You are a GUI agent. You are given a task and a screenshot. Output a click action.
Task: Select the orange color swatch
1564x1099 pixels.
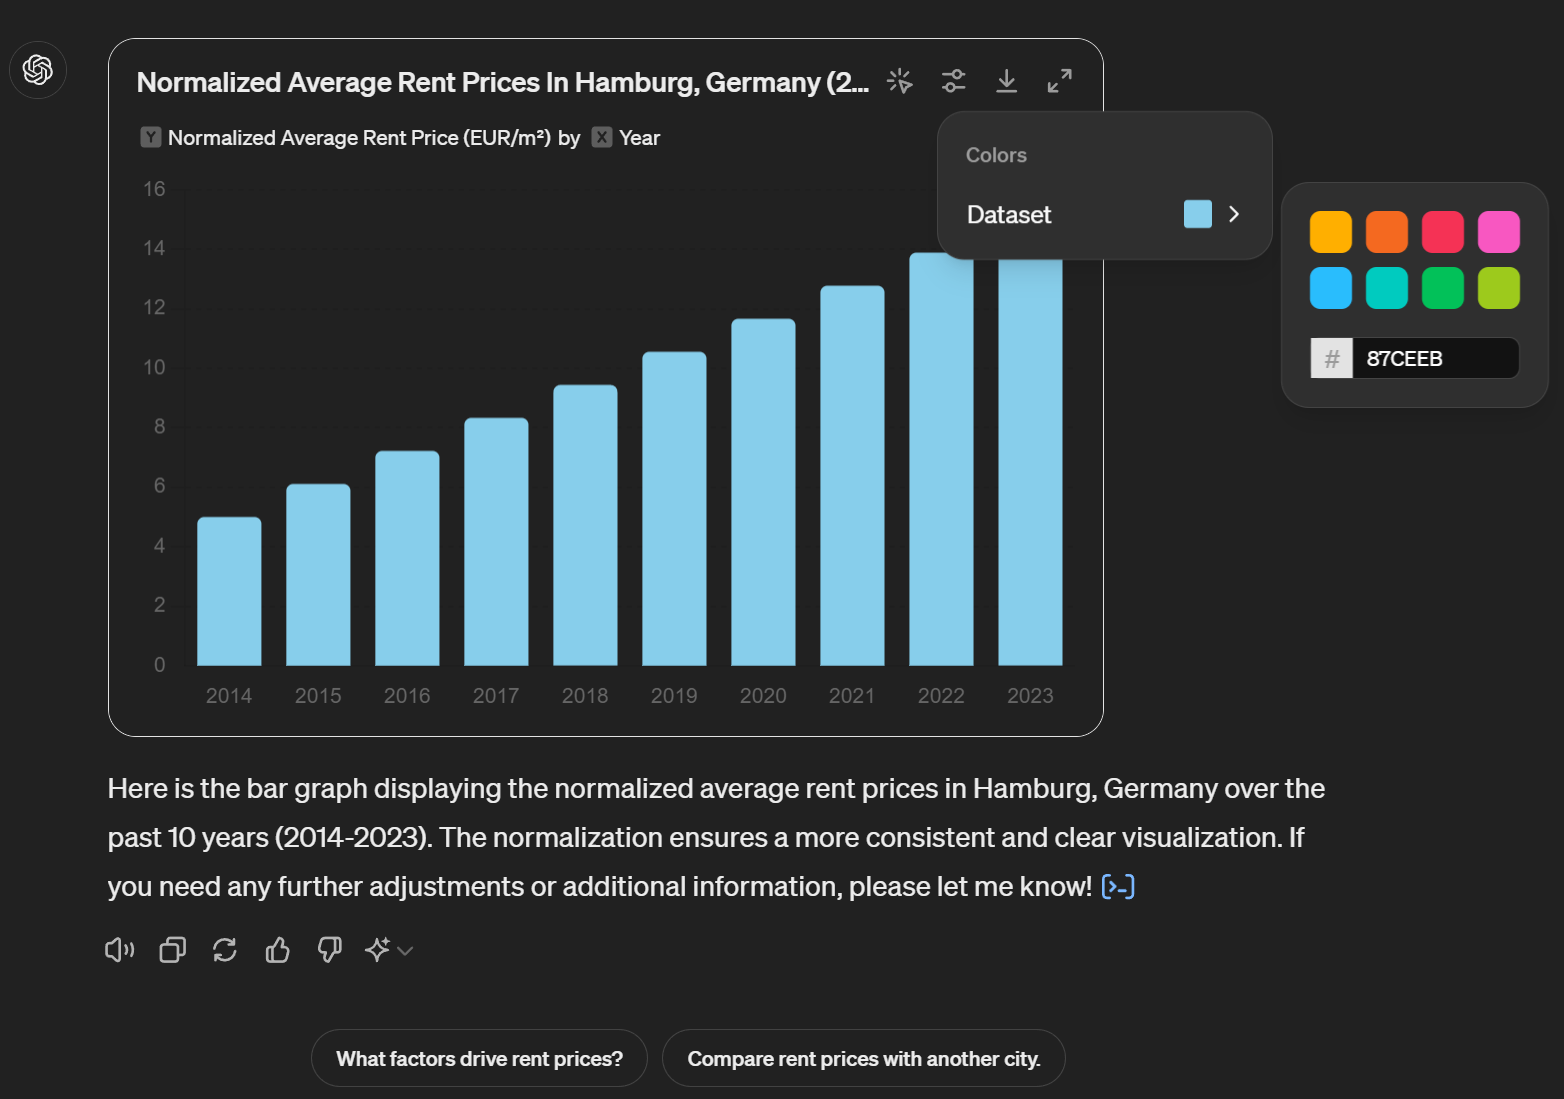pos(1387,231)
